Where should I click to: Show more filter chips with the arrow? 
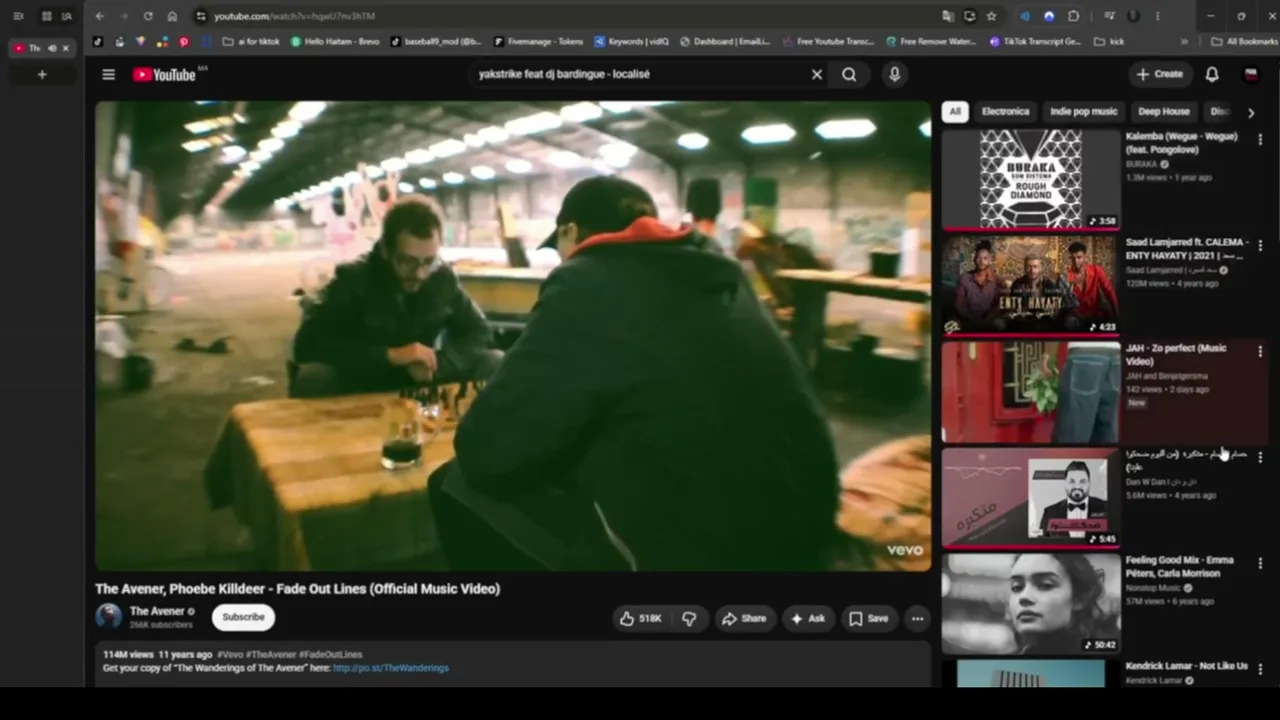[1250, 113]
